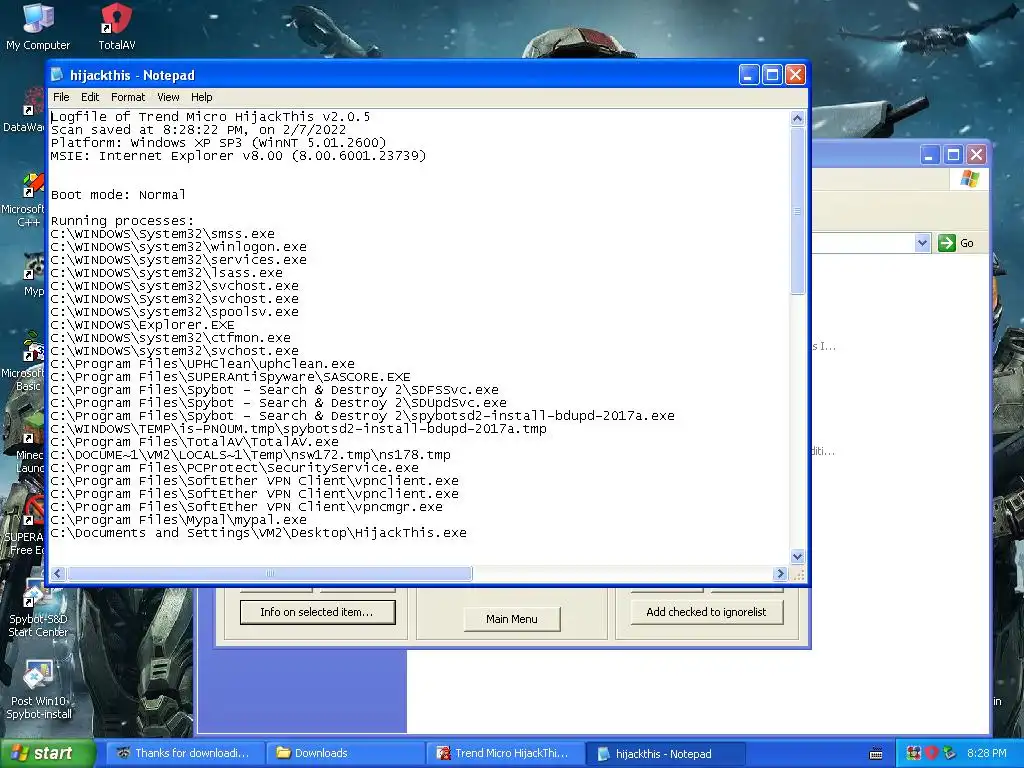This screenshot has width=1024, height=768.
Task: Click the SDFSSvc.exe process line
Action: pos(274,390)
